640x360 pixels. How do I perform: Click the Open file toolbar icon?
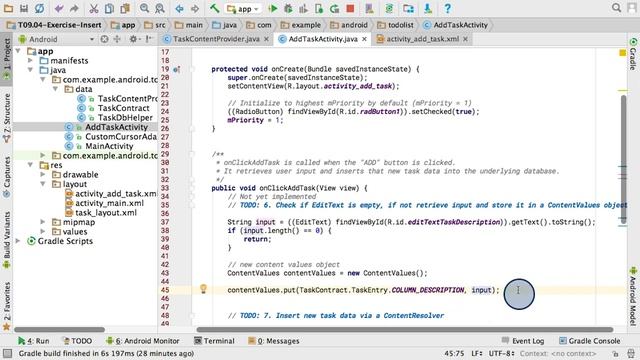coord(8,8)
